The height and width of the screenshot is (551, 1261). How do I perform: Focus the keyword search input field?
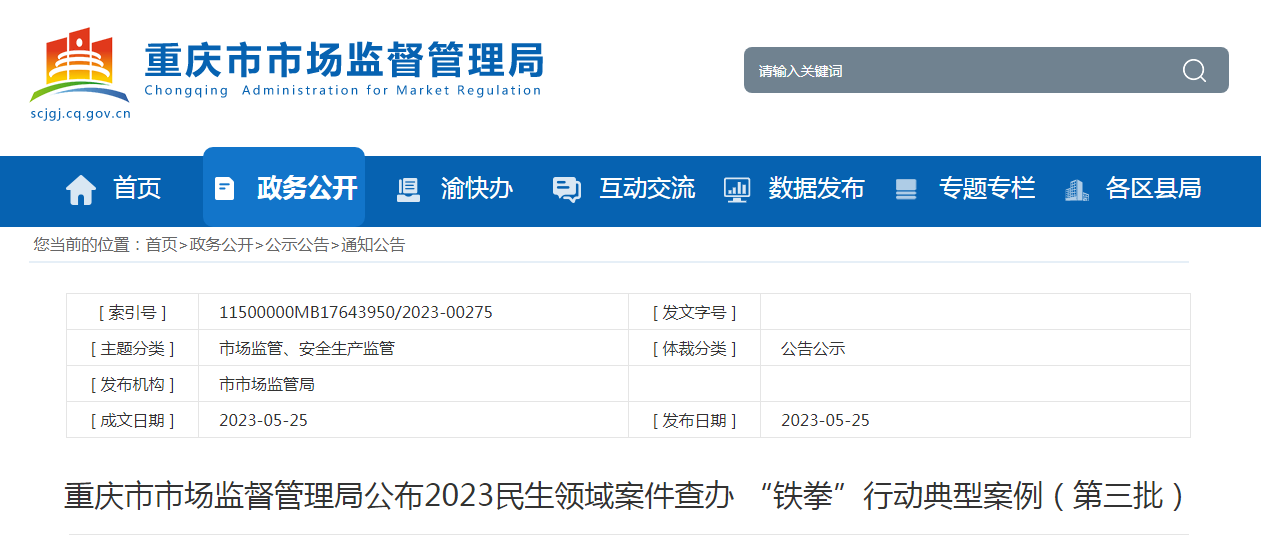coord(960,70)
